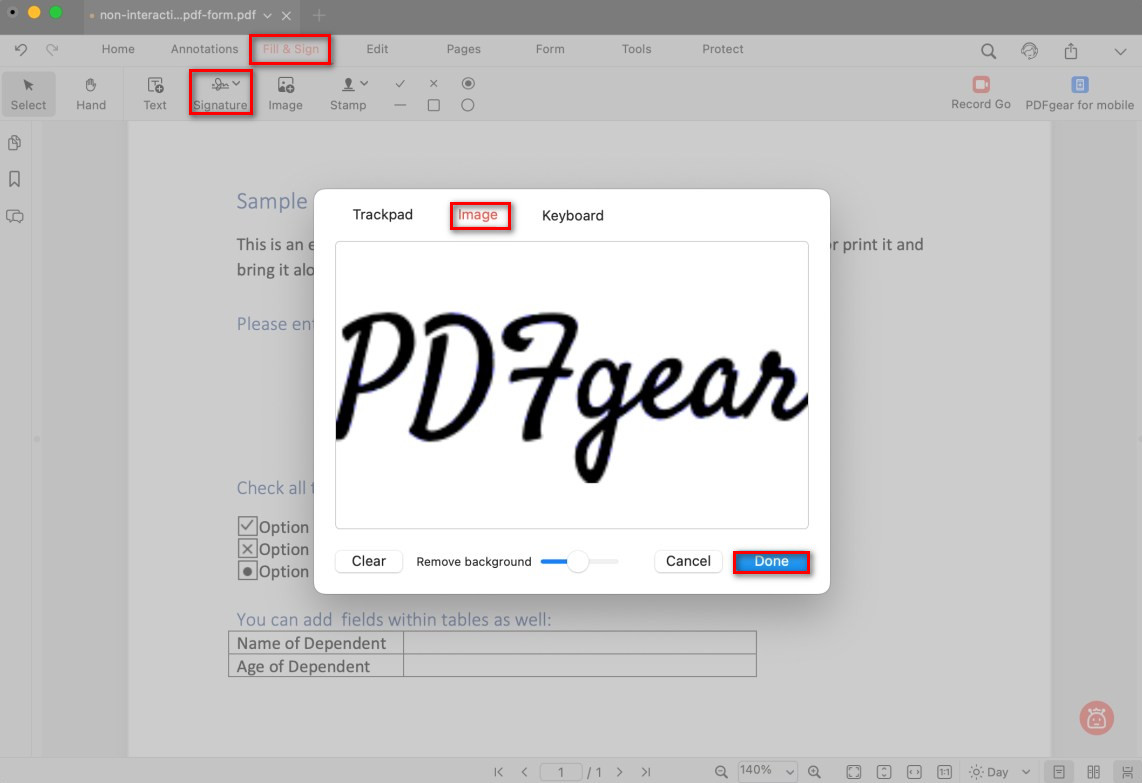Viewport: 1142px width, 783px height.
Task: Go to the first page
Action: click(498, 772)
